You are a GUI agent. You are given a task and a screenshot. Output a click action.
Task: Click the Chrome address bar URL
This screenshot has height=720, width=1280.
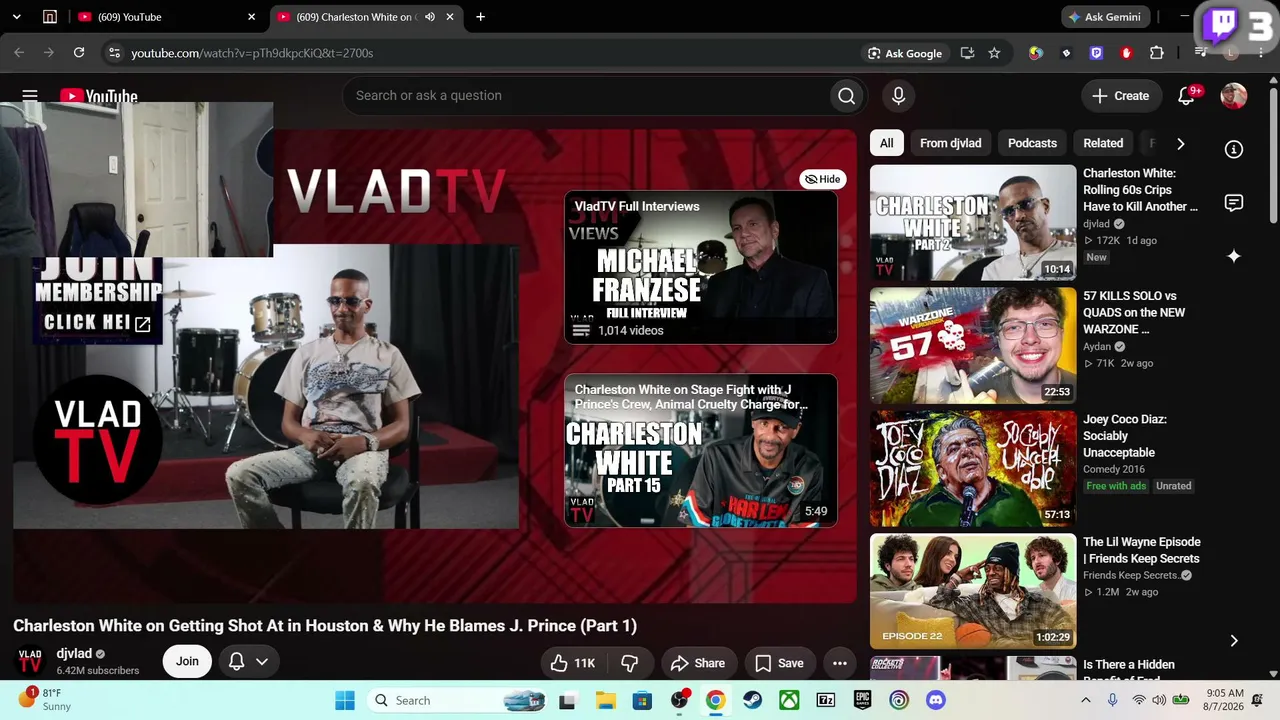coord(252,53)
